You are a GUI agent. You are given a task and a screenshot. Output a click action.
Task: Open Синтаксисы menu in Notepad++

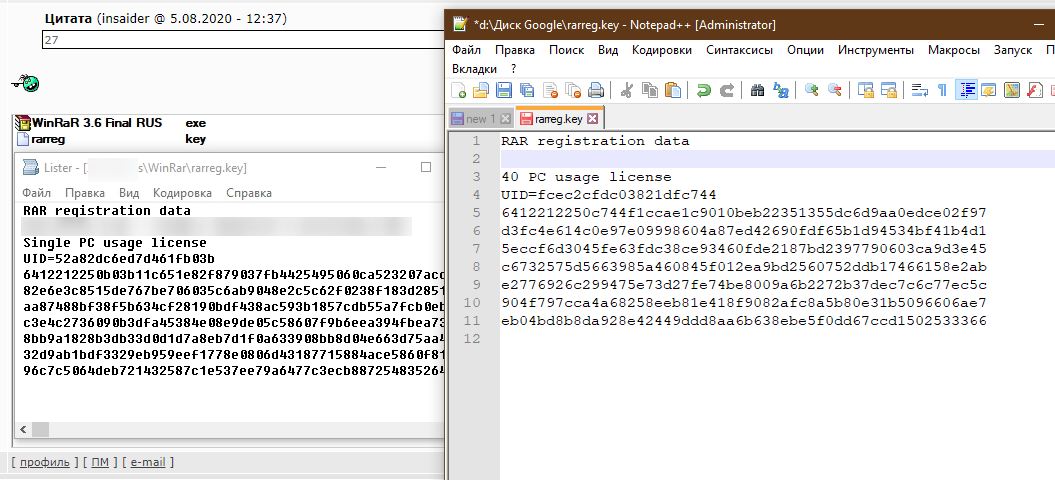[739, 50]
